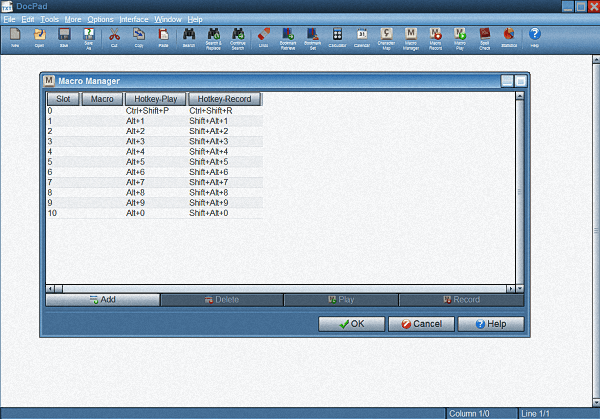Click the Slot column header
600x419 pixels.
tap(63, 99)
